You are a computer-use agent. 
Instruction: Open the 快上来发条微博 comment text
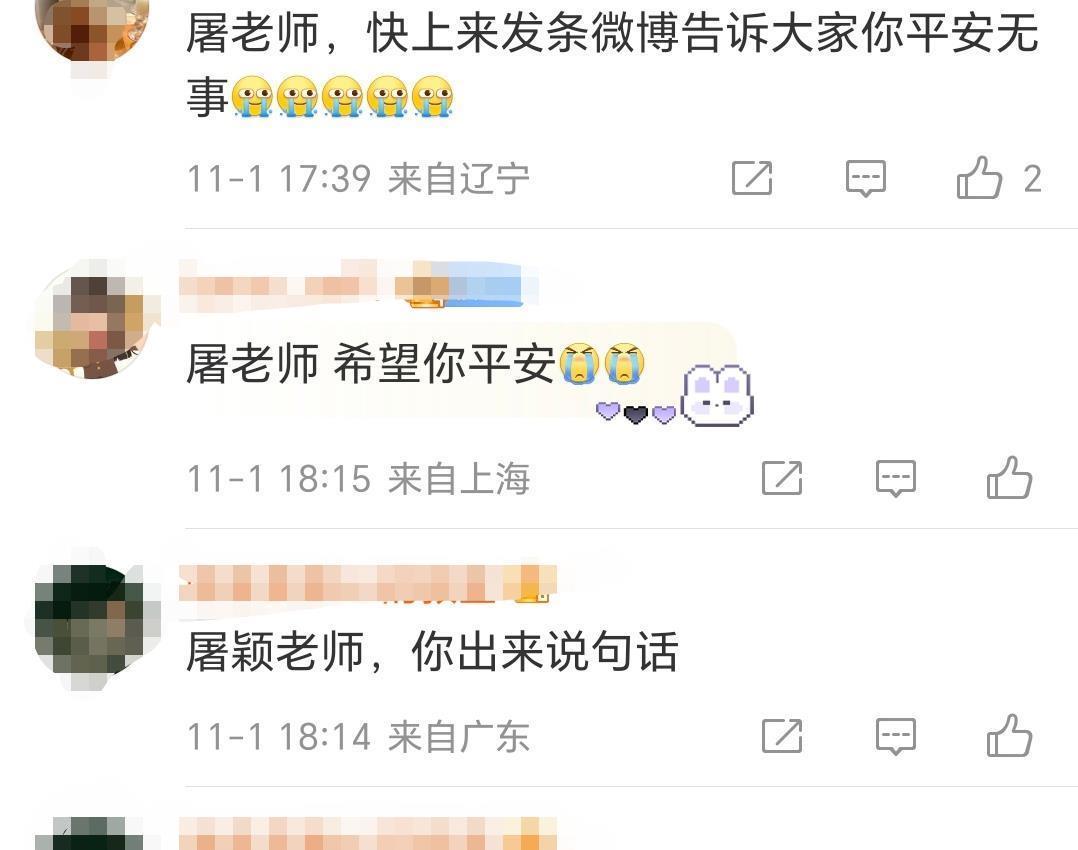[612, 63]
